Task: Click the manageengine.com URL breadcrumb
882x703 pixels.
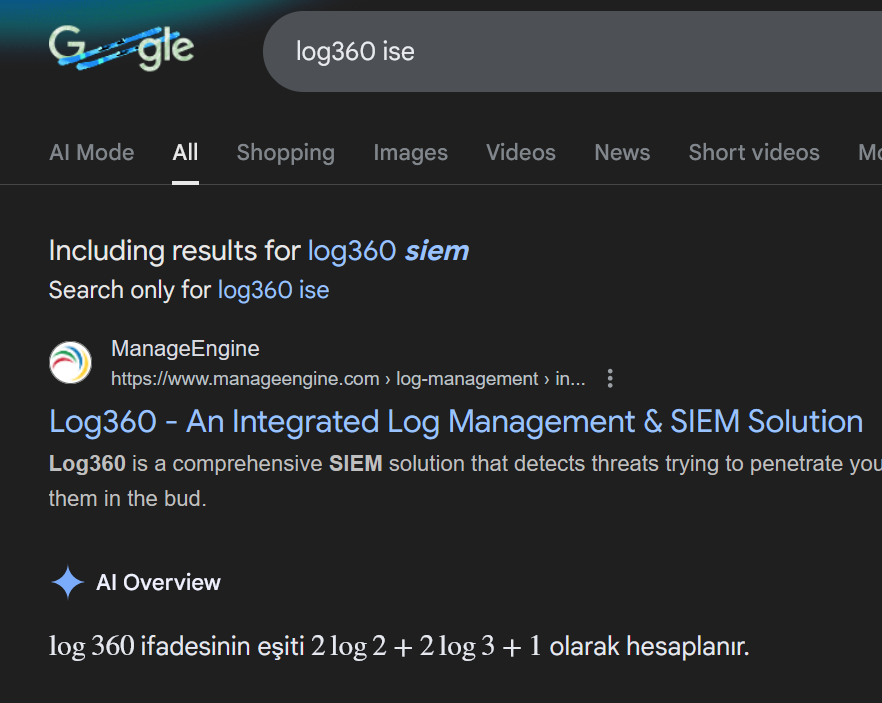Action: [x=347, y=379]
